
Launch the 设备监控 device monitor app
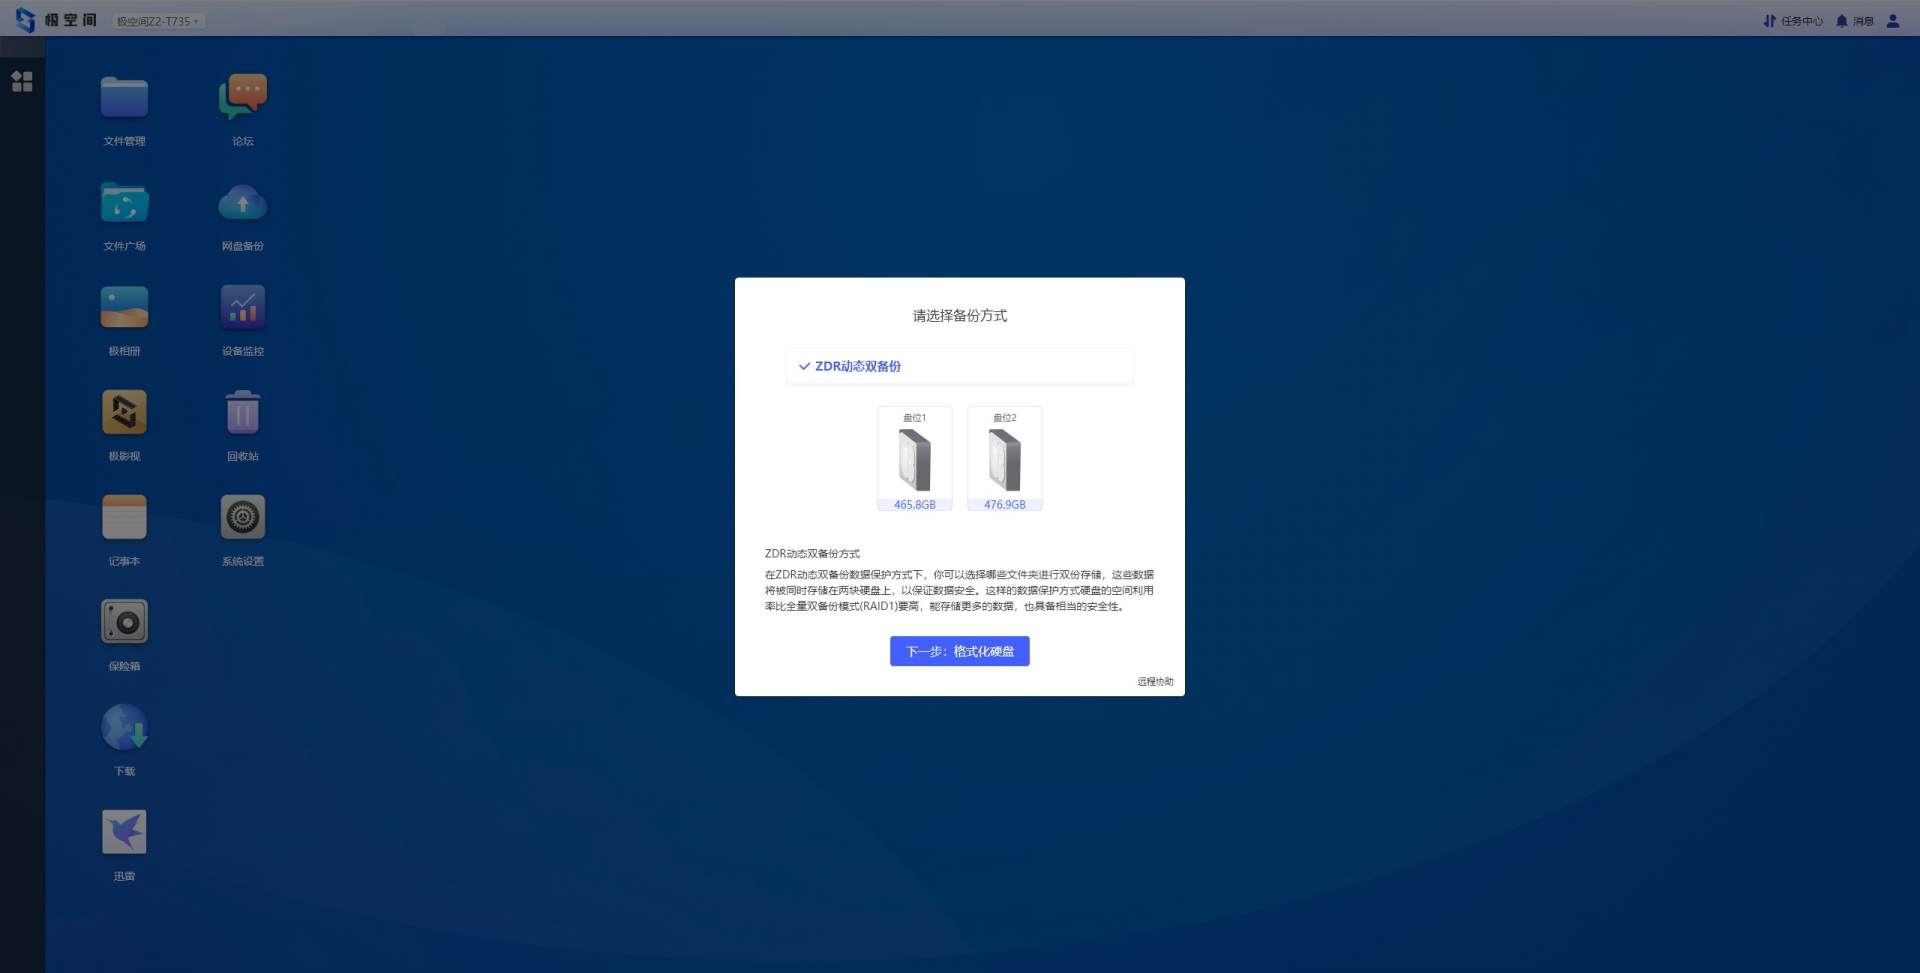tap(243, 308)
